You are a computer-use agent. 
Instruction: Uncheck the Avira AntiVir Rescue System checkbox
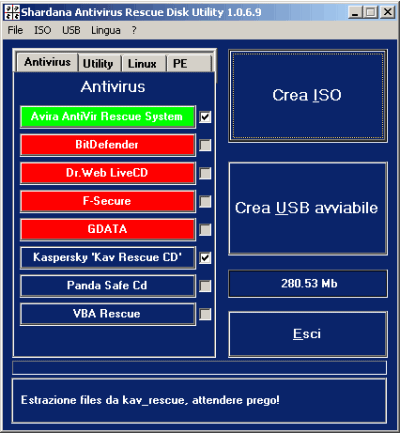click(205, 117)
